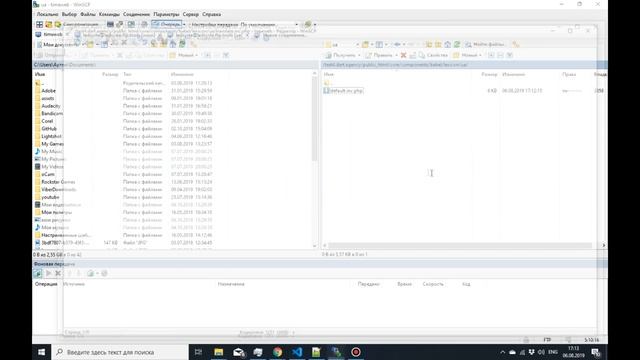
Task: Open the Сервер menu
Action: tap(191, 14)
